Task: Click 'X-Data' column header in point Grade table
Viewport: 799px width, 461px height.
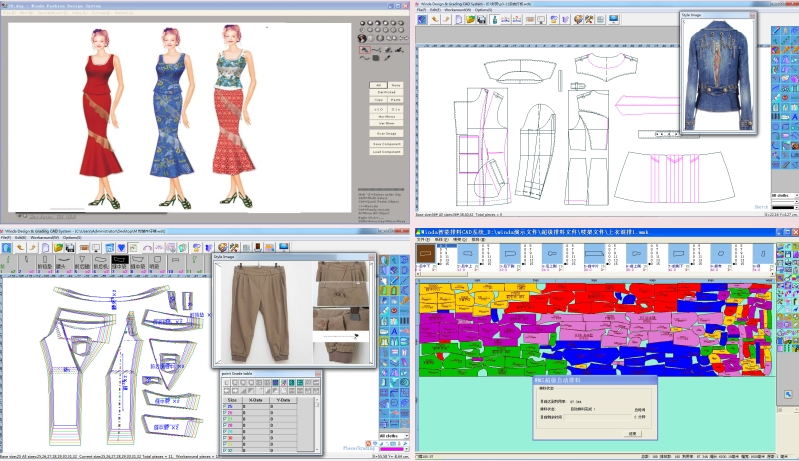Action: (255, 400)
